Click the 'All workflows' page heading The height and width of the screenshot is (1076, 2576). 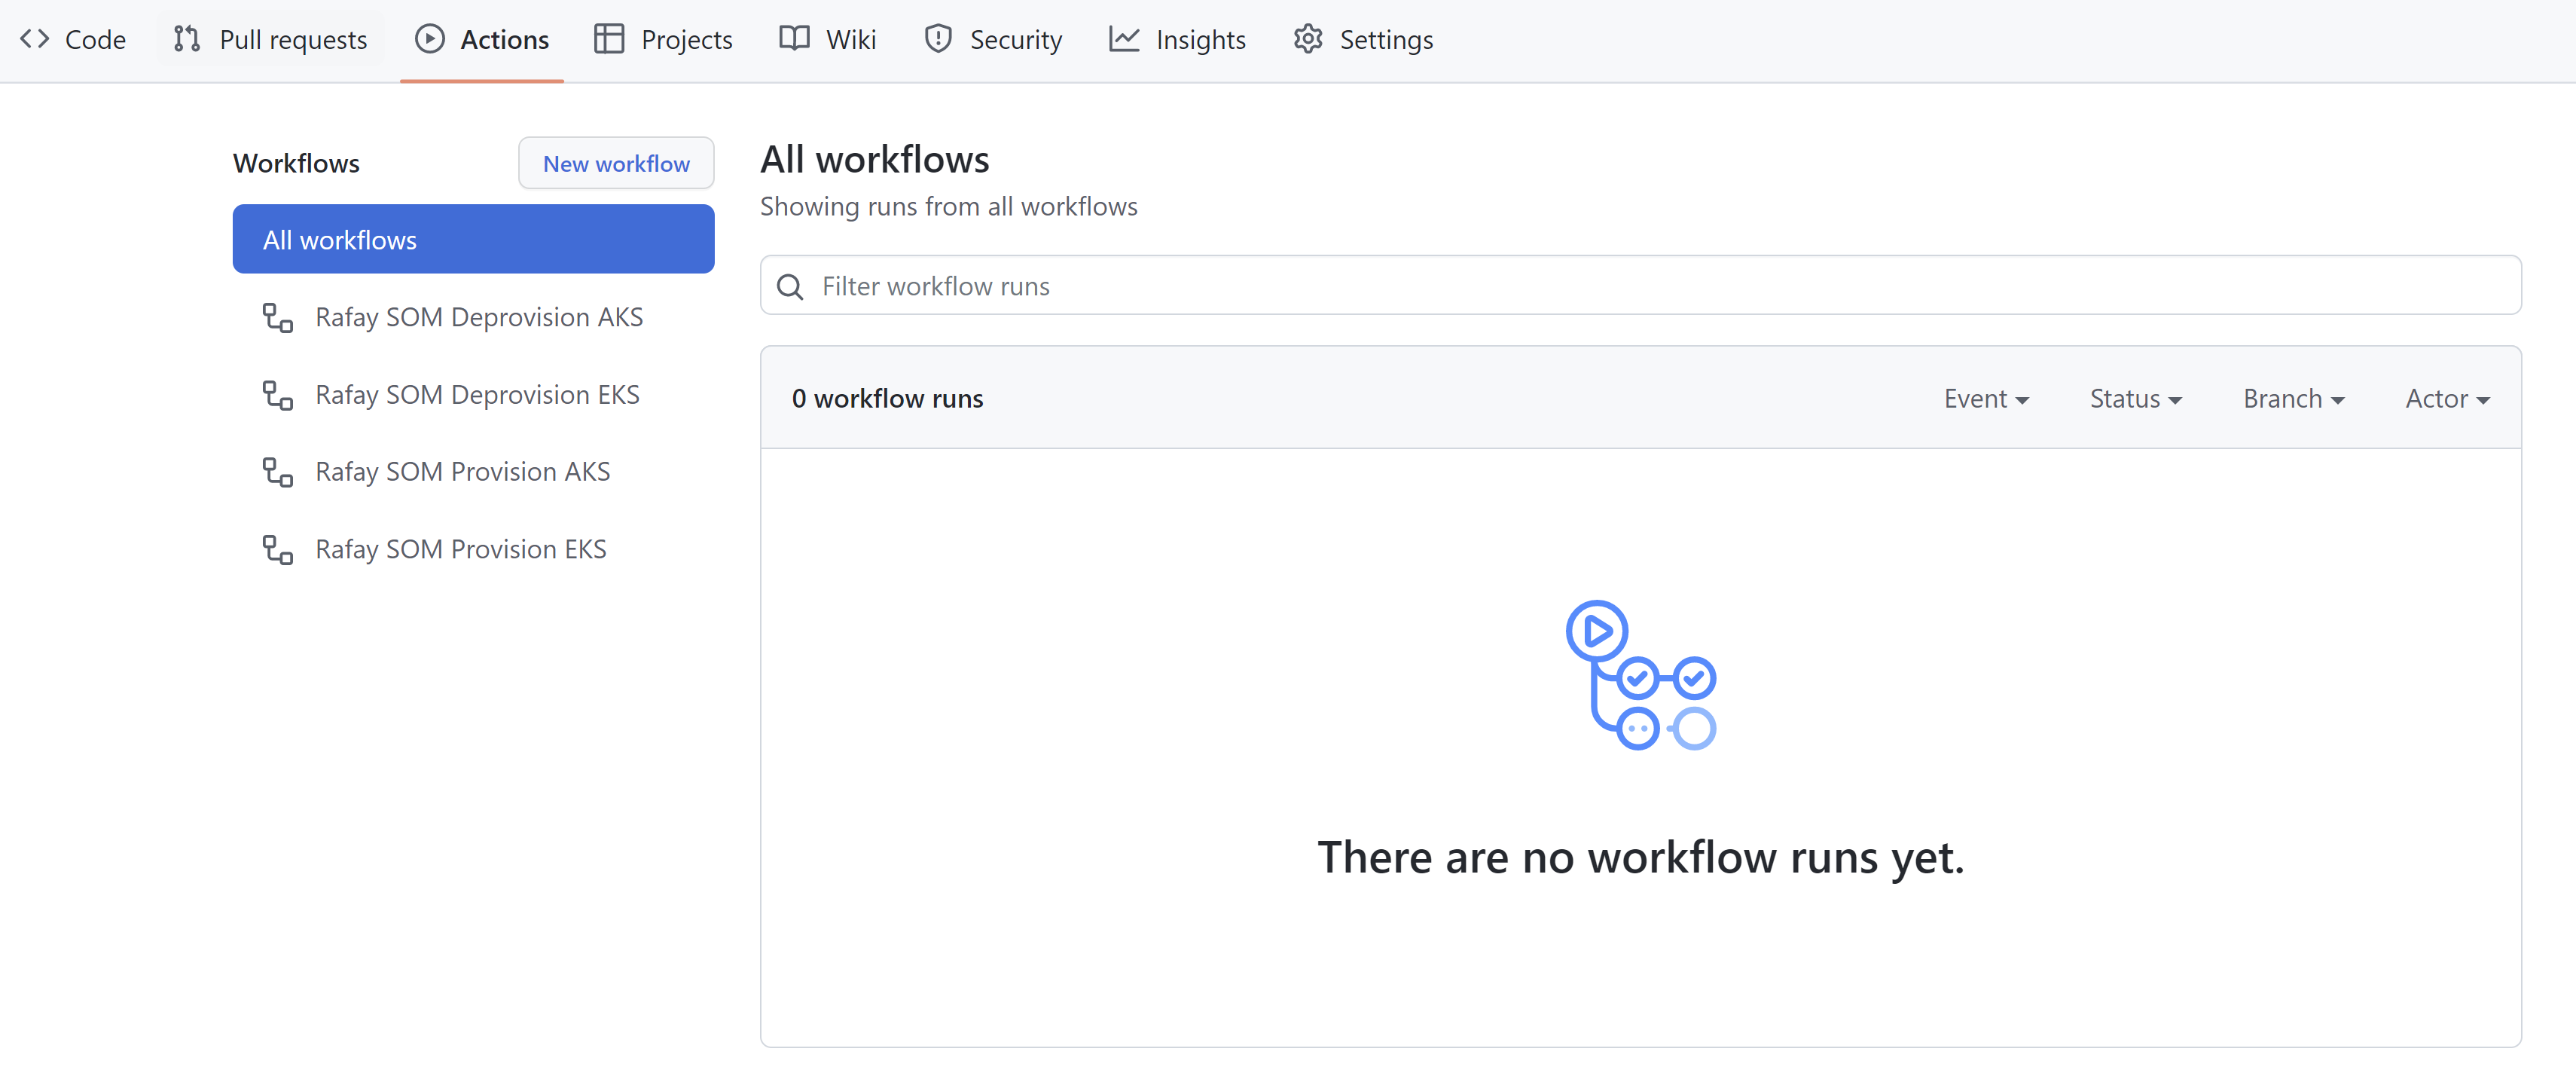[875, 160]
